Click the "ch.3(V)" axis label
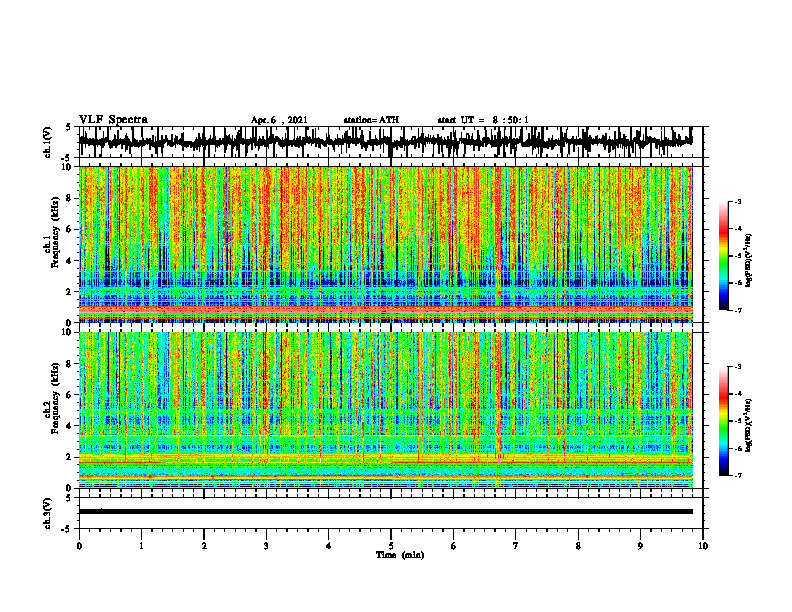Viewport: 792px width, 612px height. point(48,513)
